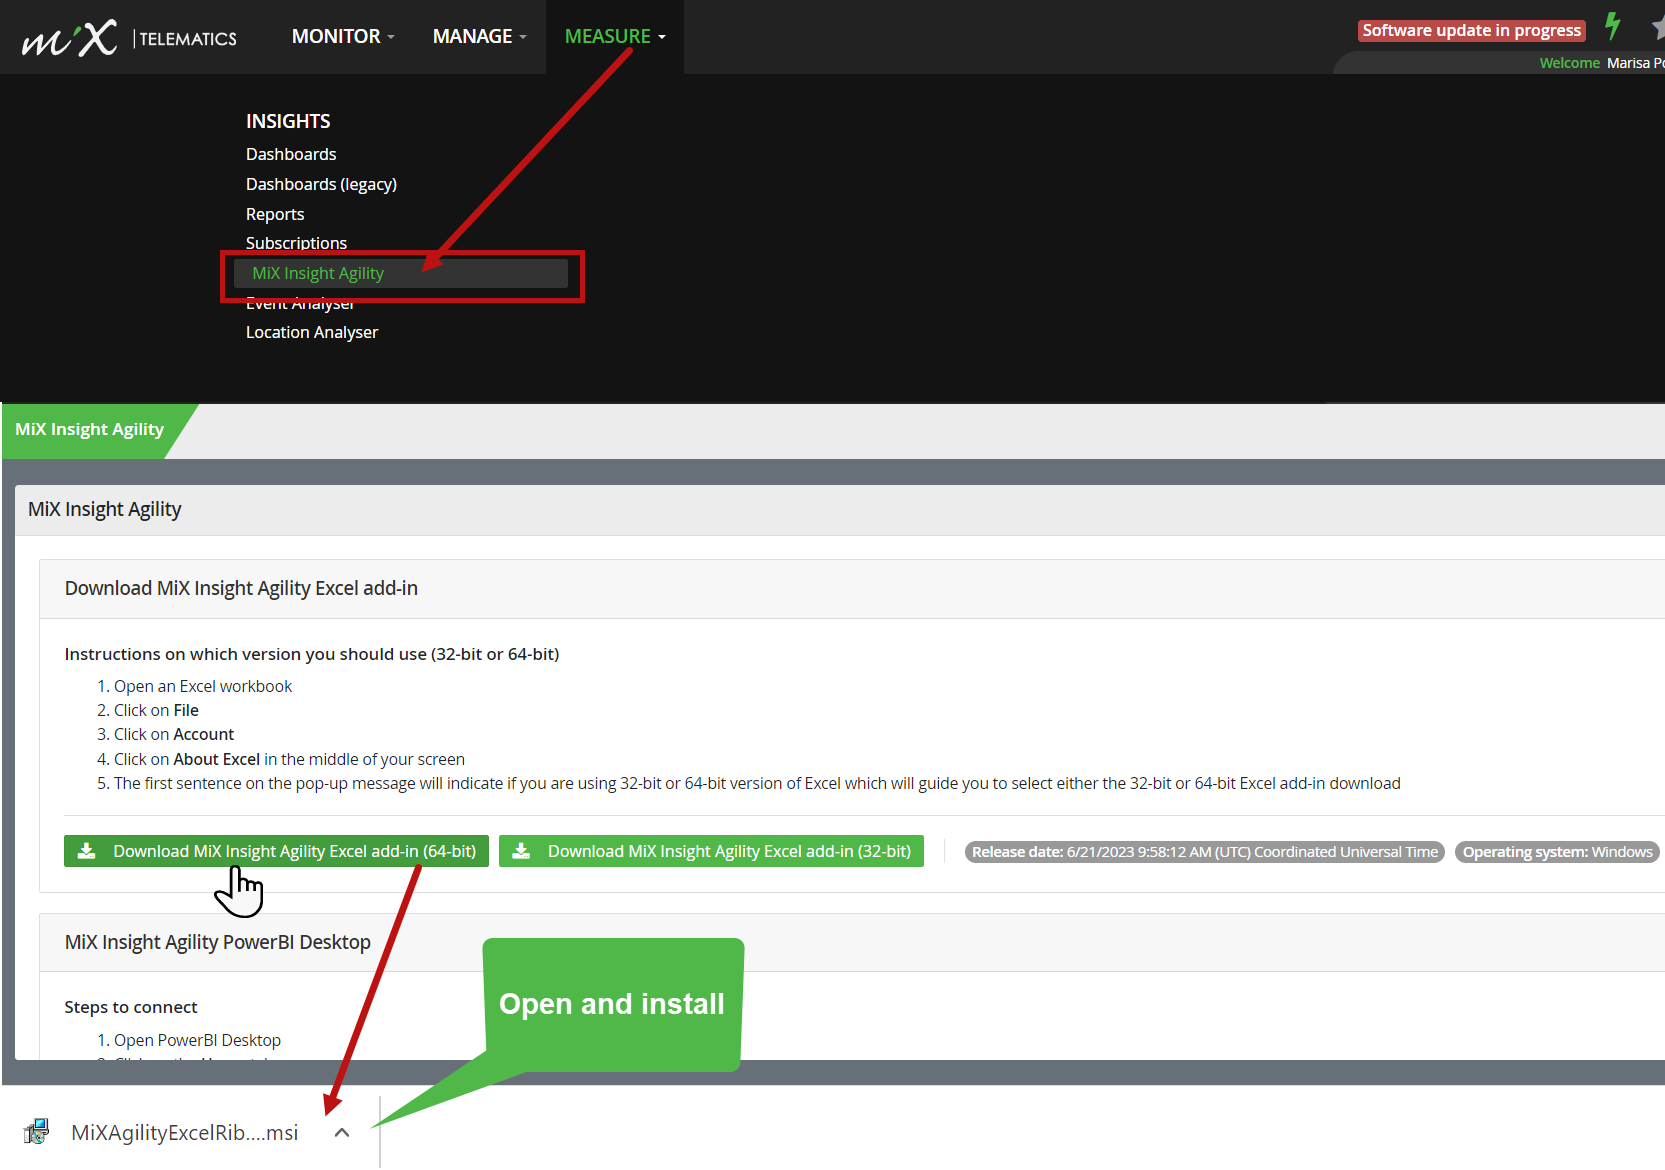
Task: Open Subscriptions from the Insights menu
Action: point(296,243)
